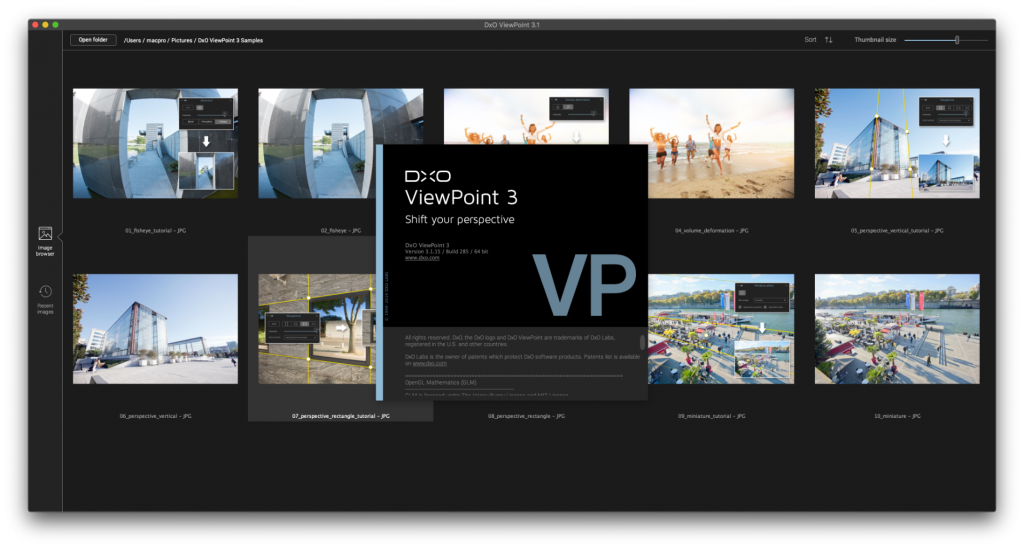Click the Sort label
This screenshot has height=549, width=1024.
pyautogui.click(x=810, y=40)
